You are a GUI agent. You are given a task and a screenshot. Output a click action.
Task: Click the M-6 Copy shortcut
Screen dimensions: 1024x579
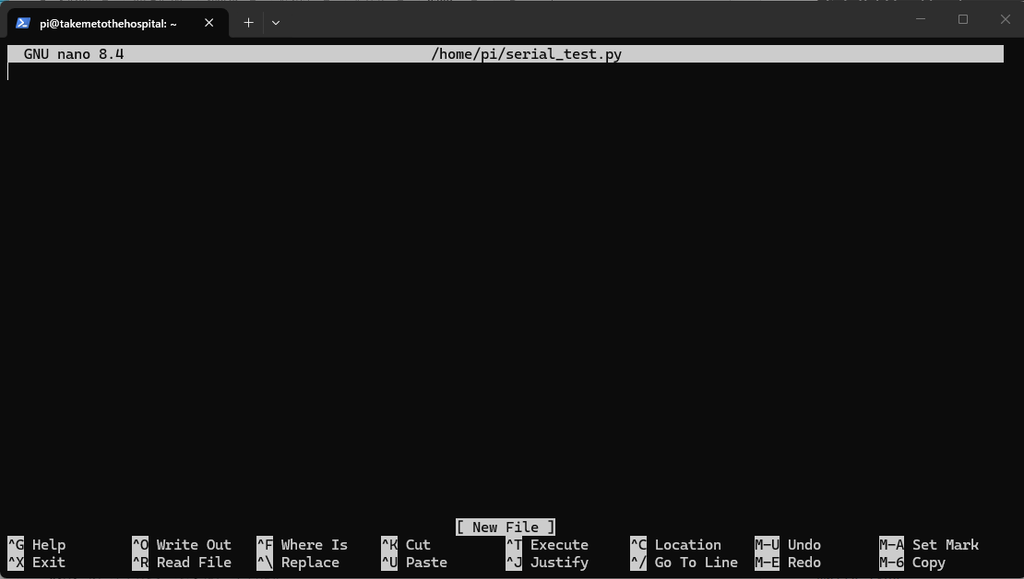point(912,562)
